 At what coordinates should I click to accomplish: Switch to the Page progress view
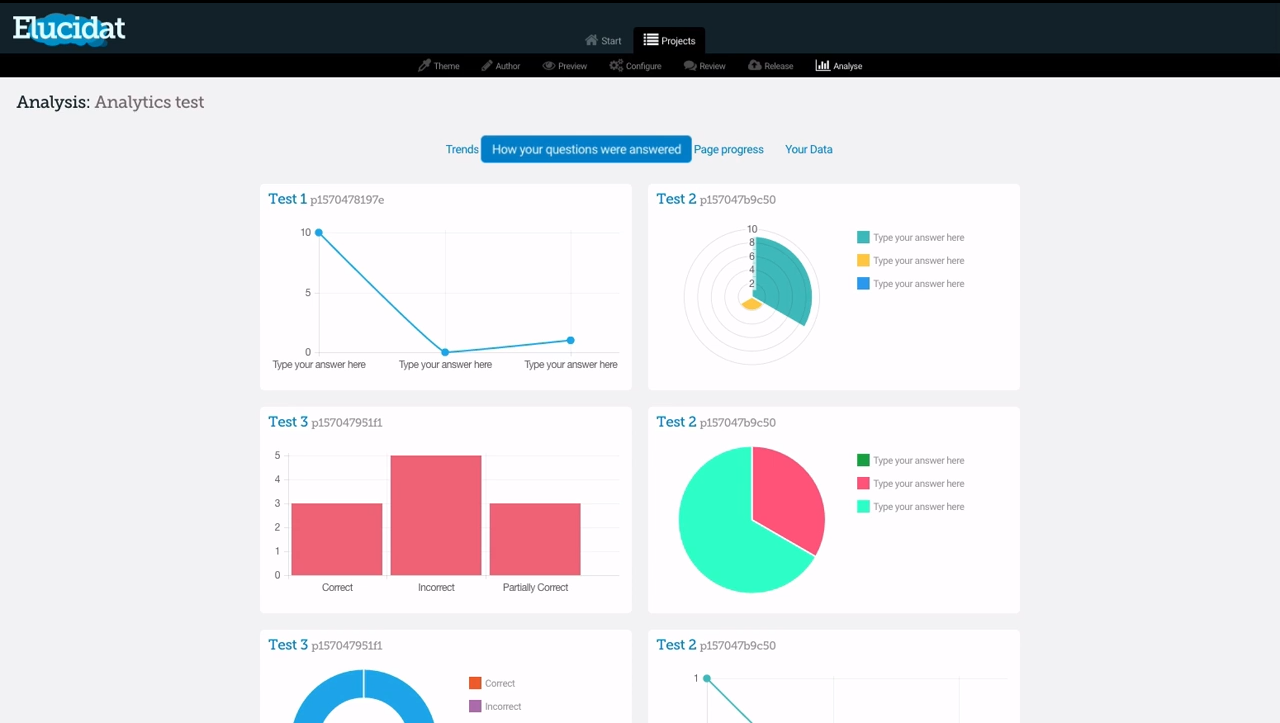[729, 150]
